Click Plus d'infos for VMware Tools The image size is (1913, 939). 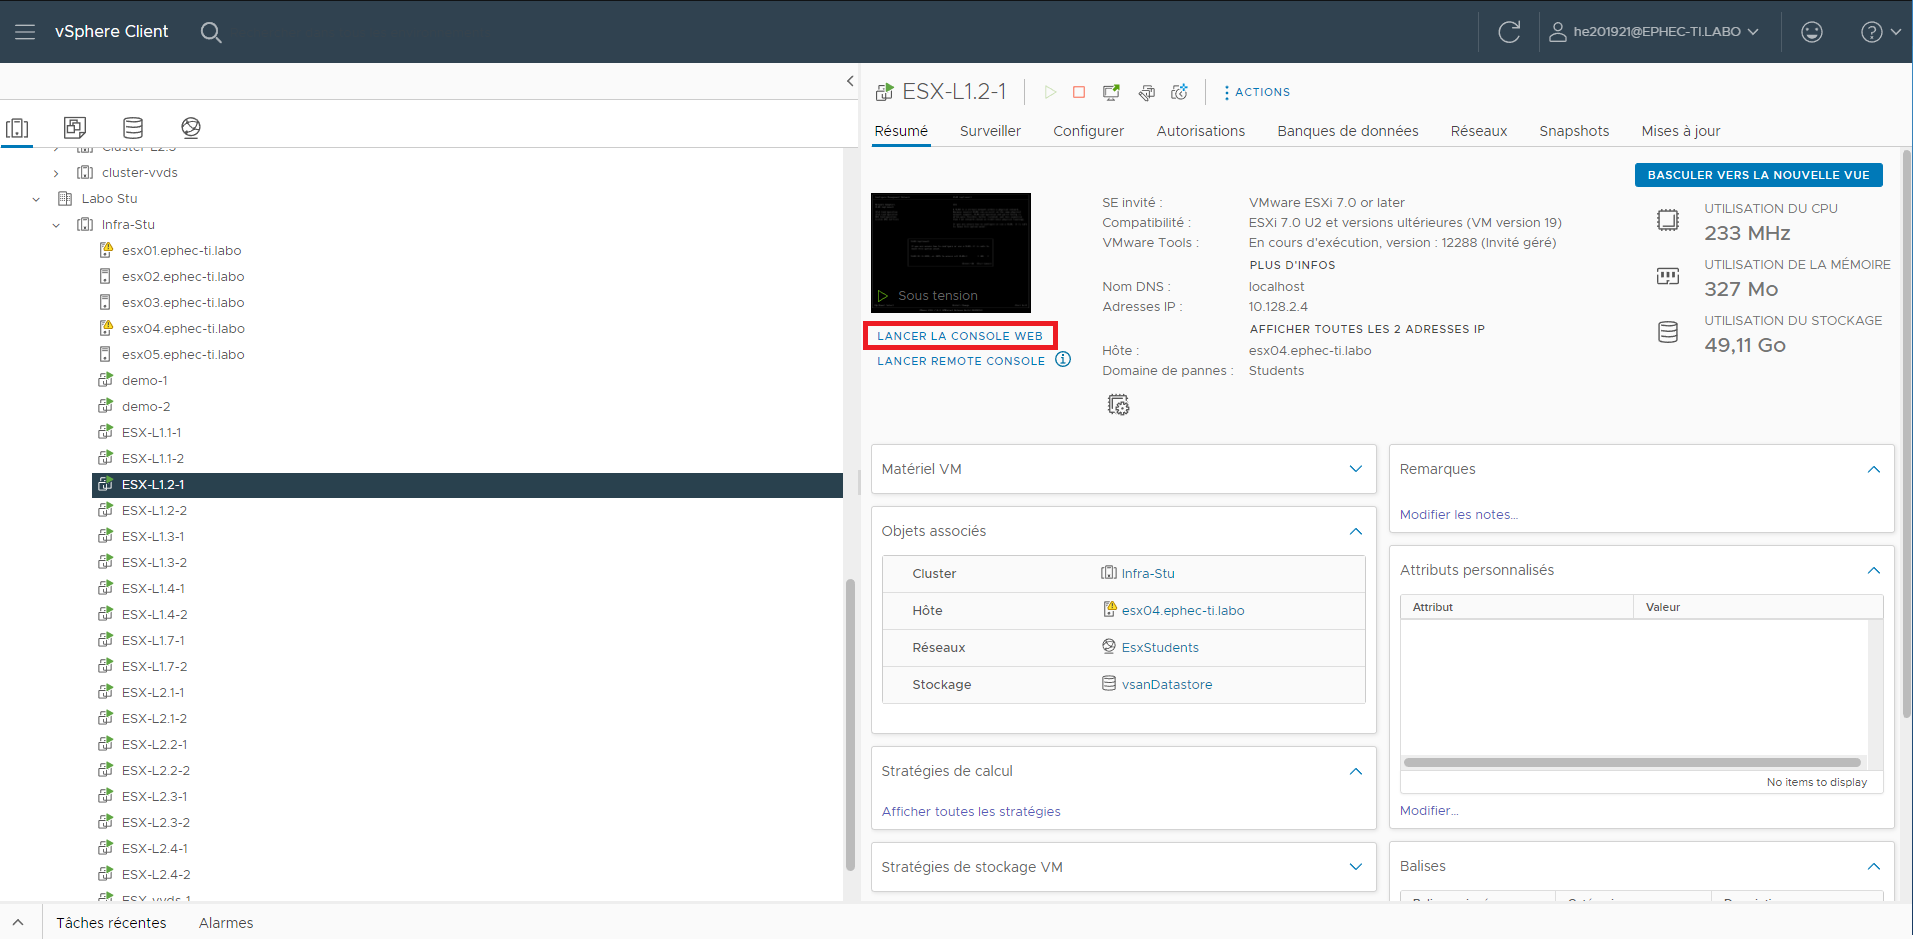(1292, 265)
